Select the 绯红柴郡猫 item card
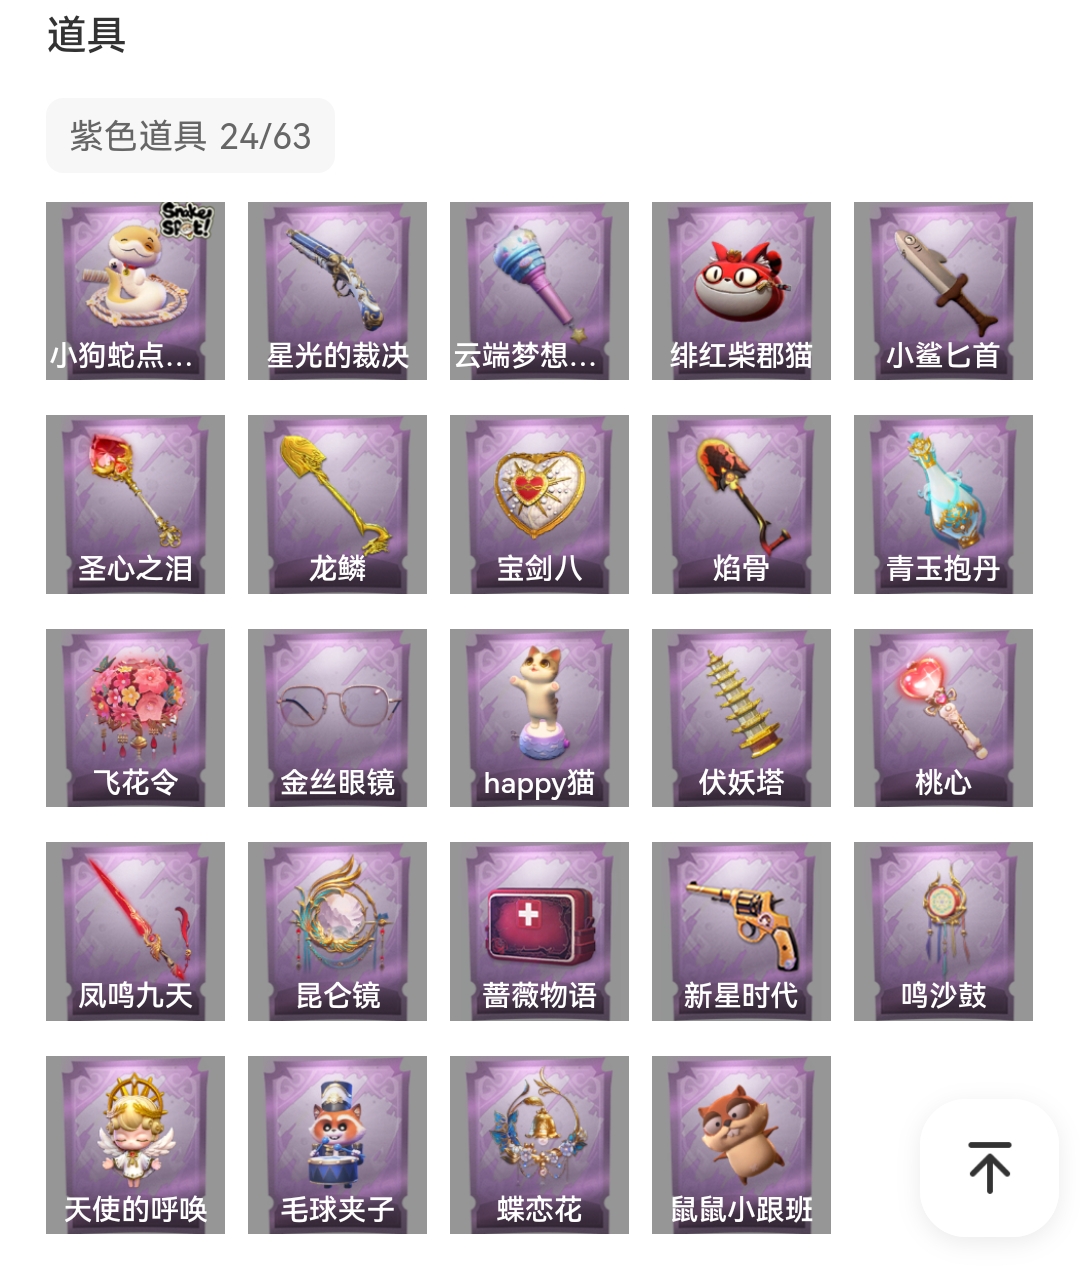The height and width of the screenshot is (1266, 1080). (741, 291)
